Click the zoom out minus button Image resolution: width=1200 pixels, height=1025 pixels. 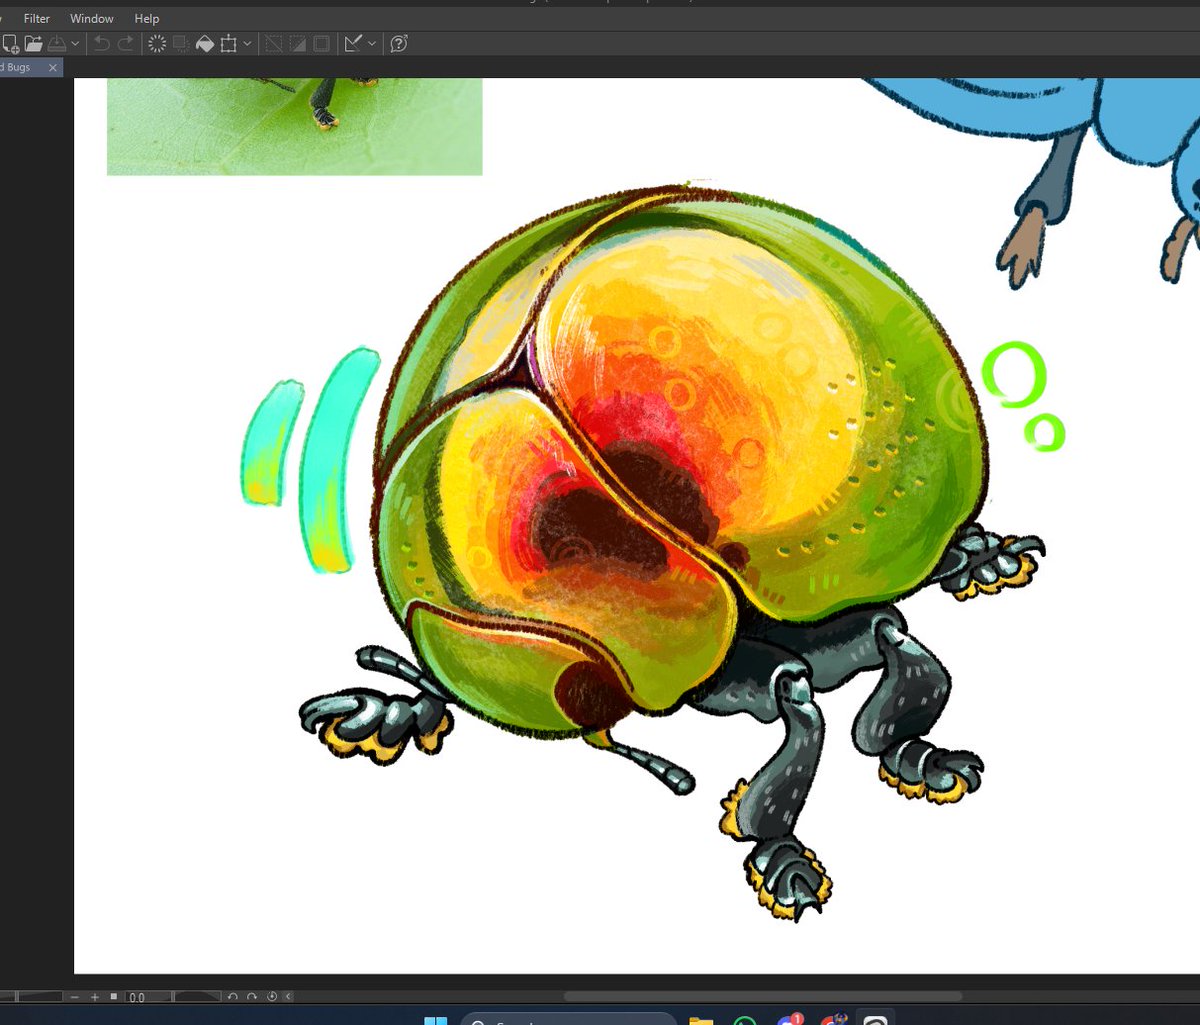[75, 997]
